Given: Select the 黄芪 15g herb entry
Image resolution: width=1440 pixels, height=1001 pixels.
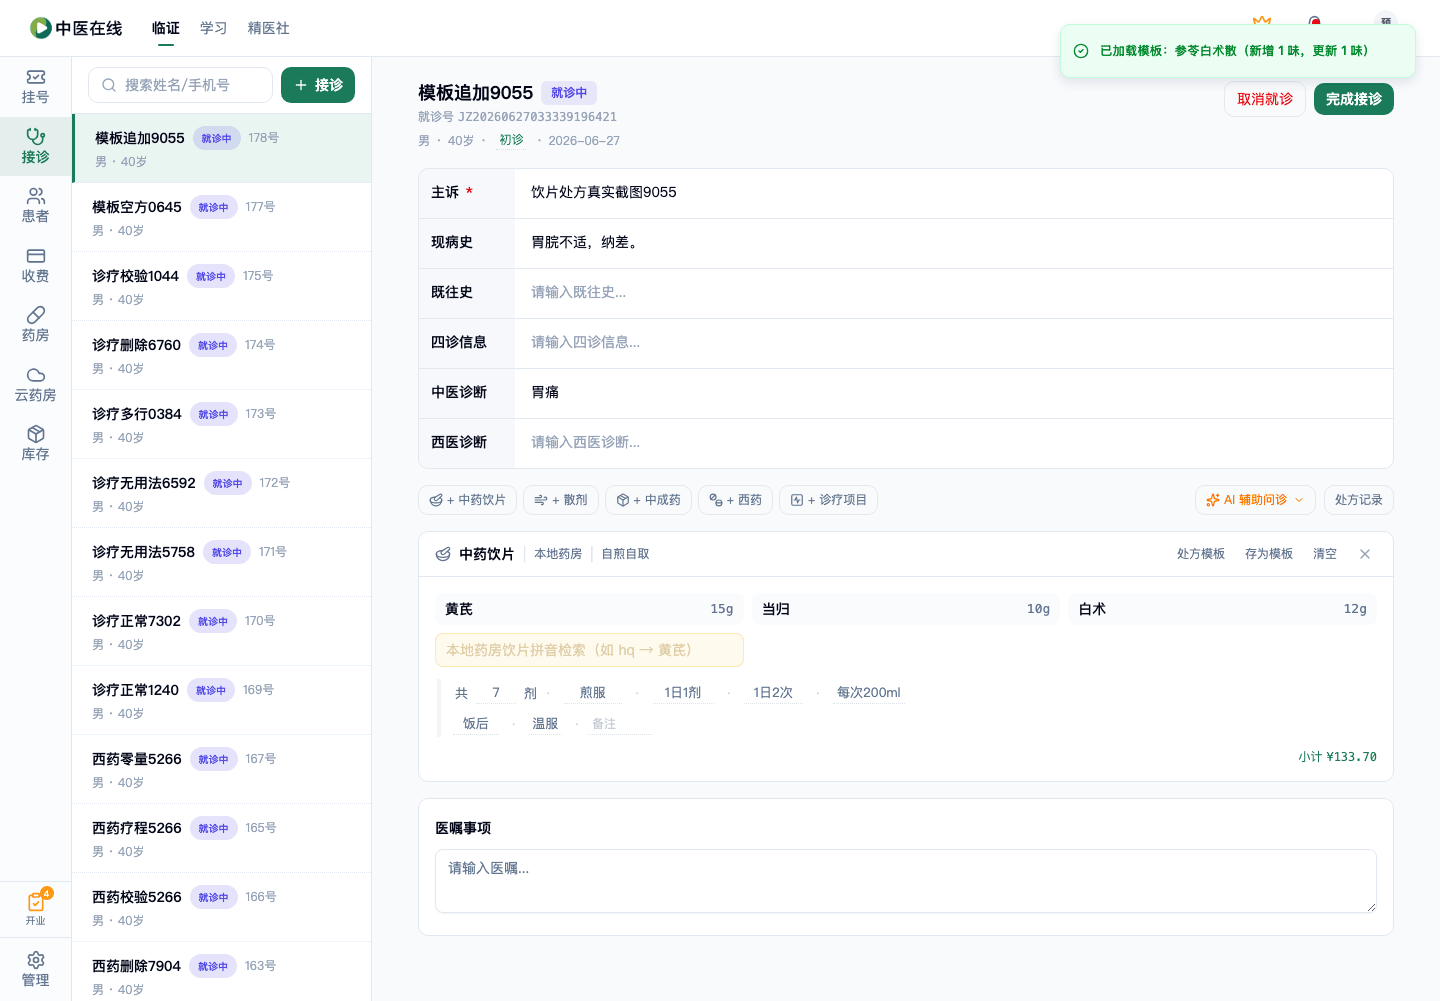Looking at the screenshot, I should click(589, 609).
